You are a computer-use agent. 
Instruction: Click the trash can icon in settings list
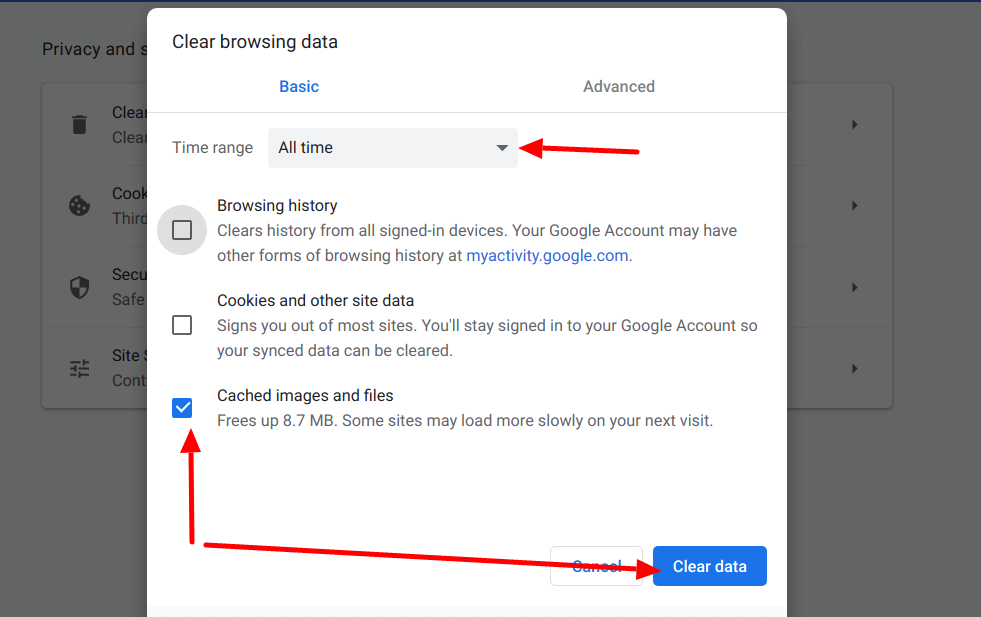click(79, 125)
